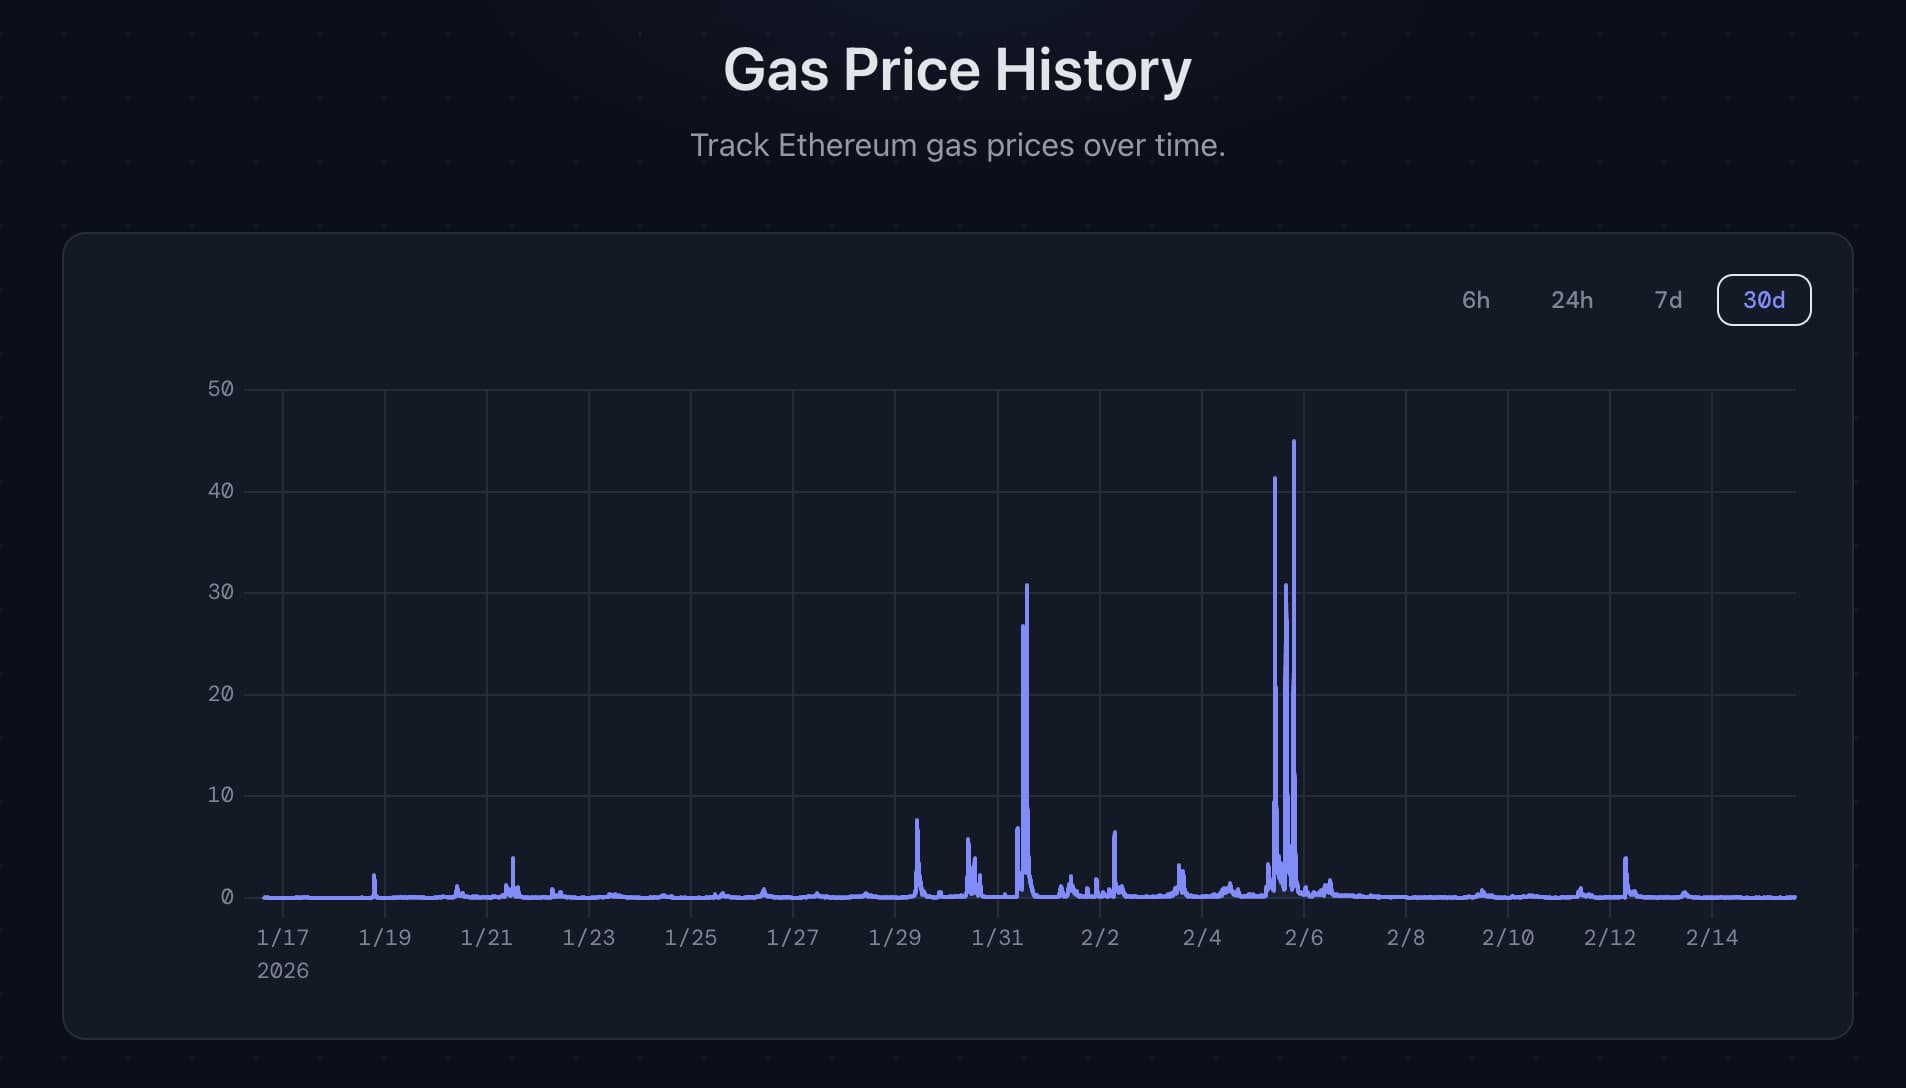Click the 2/6 date axis label

click(1303, 937)
